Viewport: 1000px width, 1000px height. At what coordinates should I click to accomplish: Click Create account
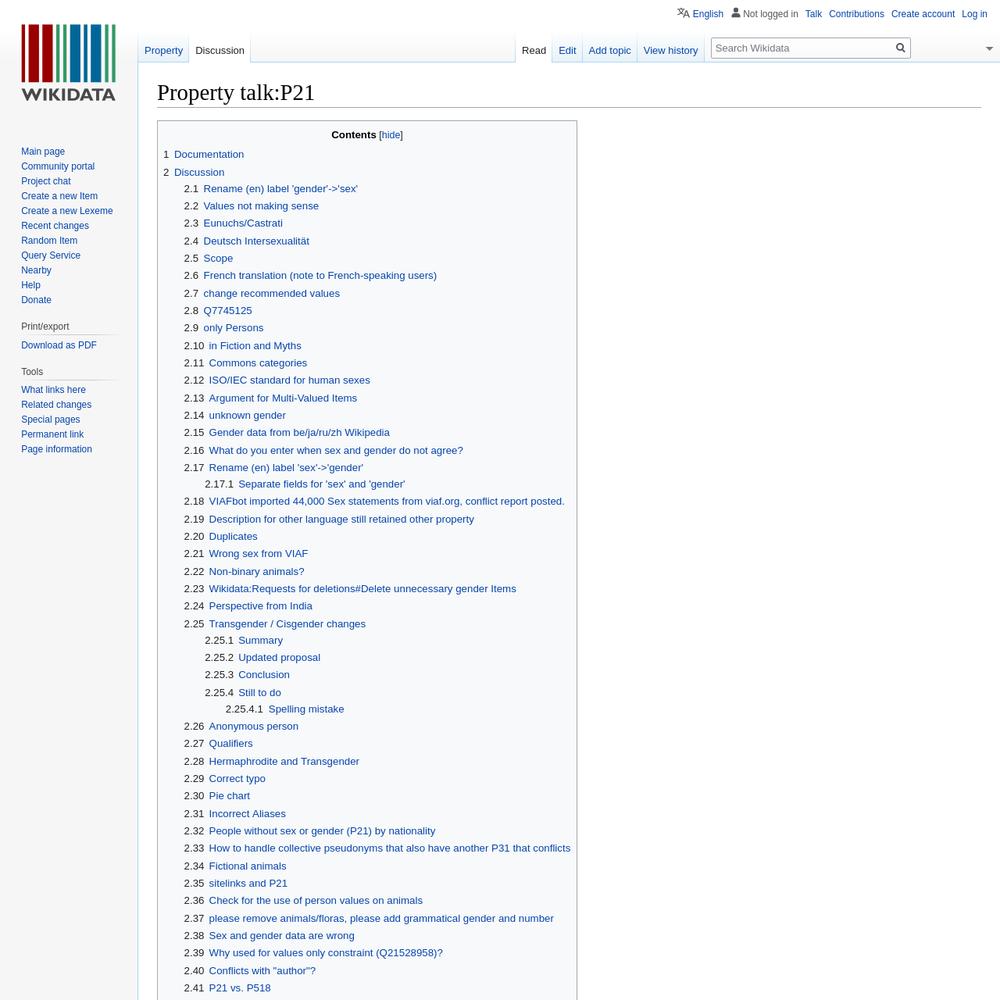click(x=923, y=13)
